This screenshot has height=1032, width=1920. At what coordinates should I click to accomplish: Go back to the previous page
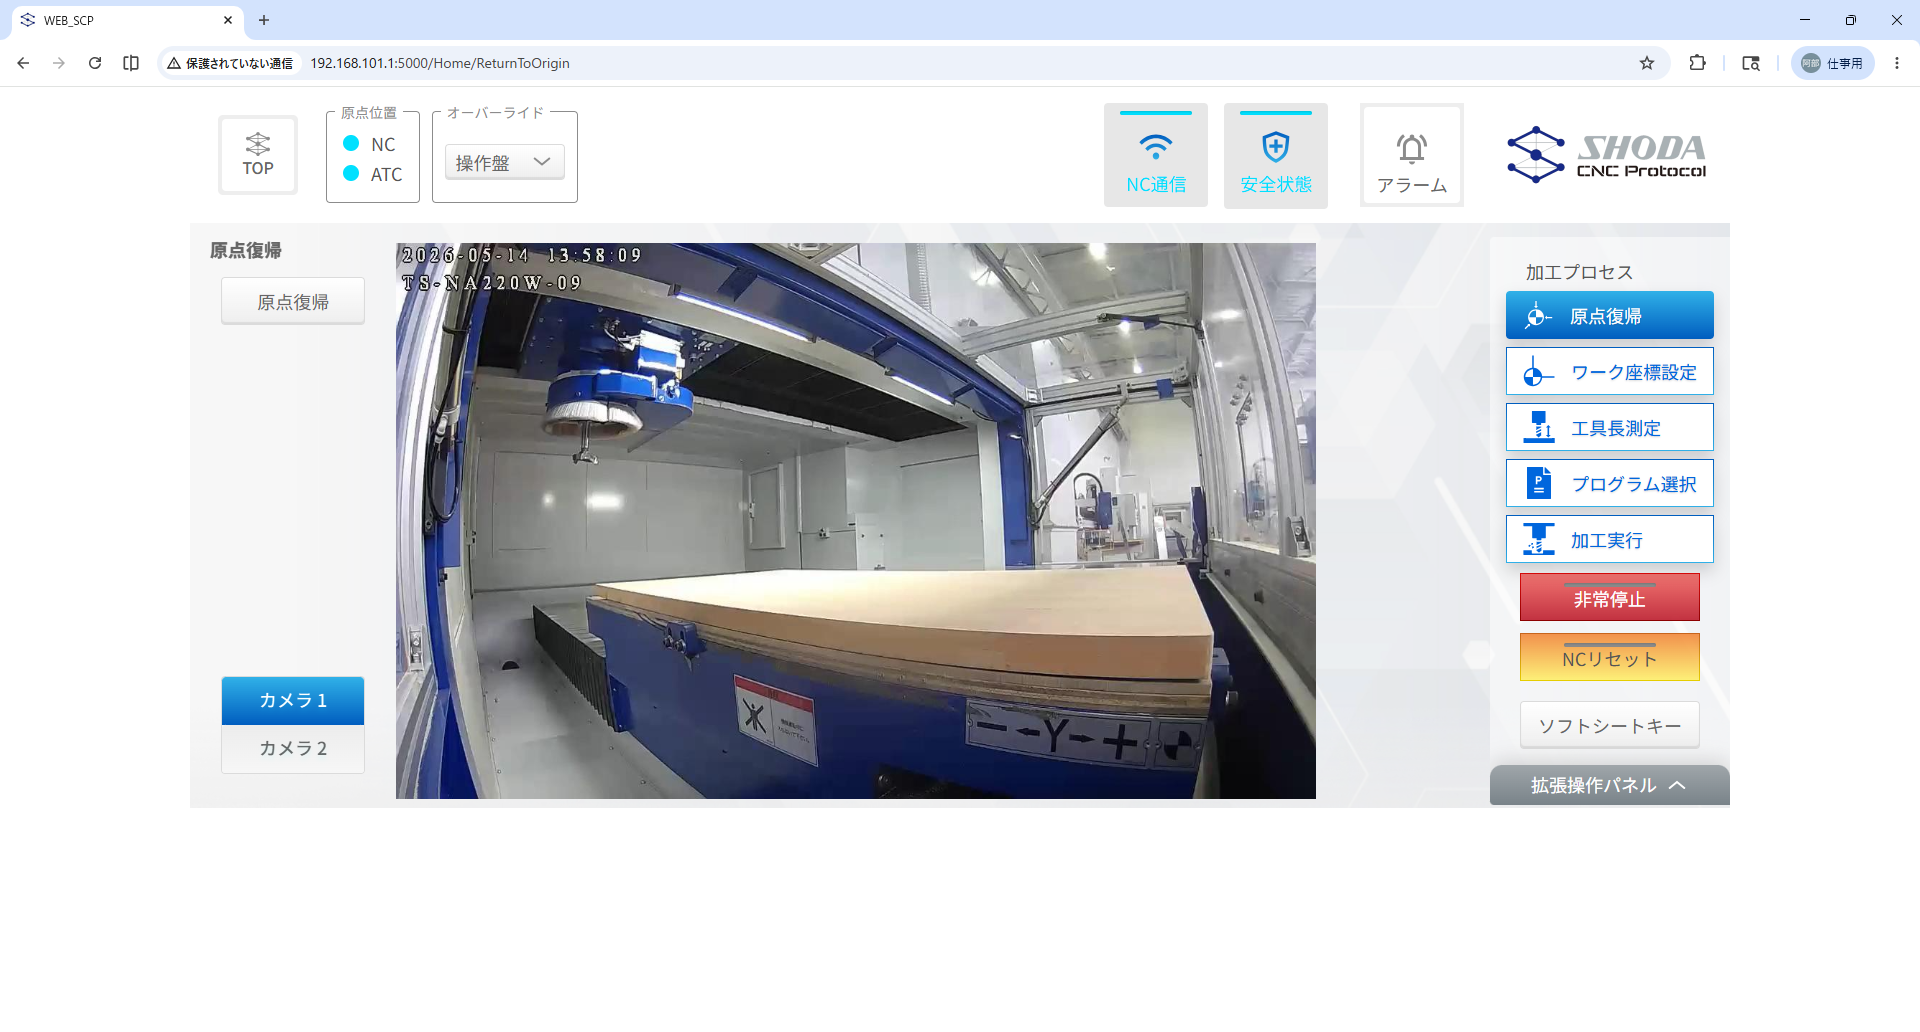pyautogui.click(x=23, y=63)
